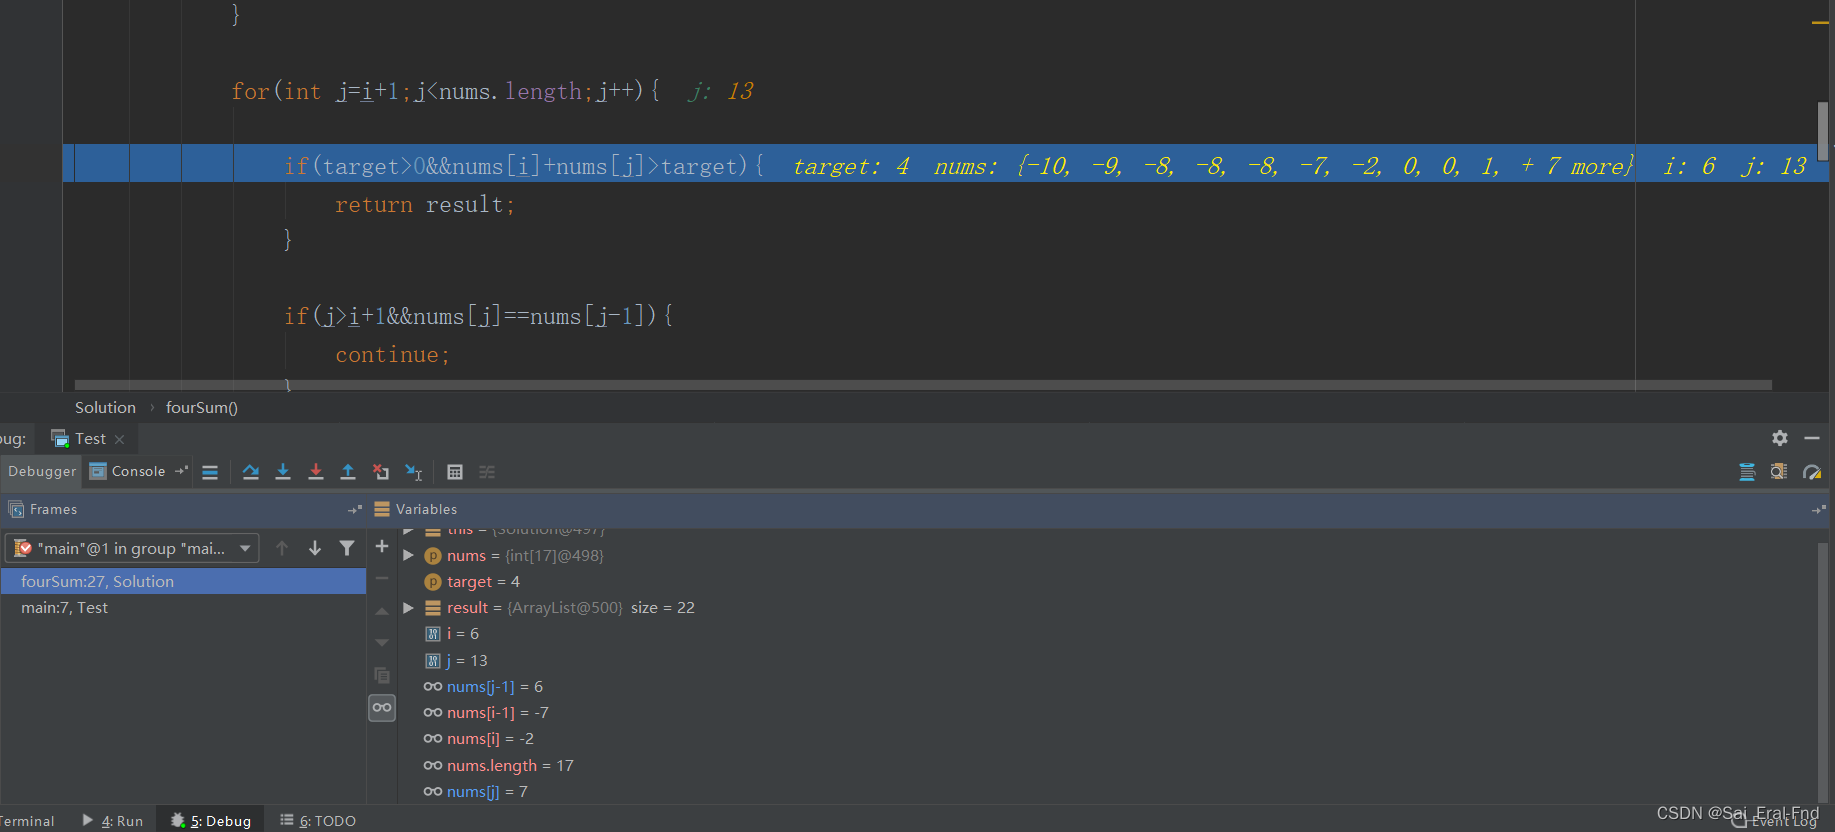Select the nums[j-1] = 6 watch

pos(483,687)
